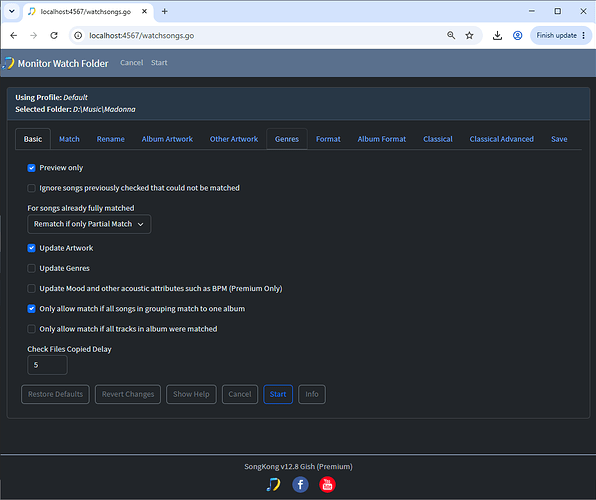Open the Classical Advanced tab
Viewport: 596px width, 500px height.
501,139
